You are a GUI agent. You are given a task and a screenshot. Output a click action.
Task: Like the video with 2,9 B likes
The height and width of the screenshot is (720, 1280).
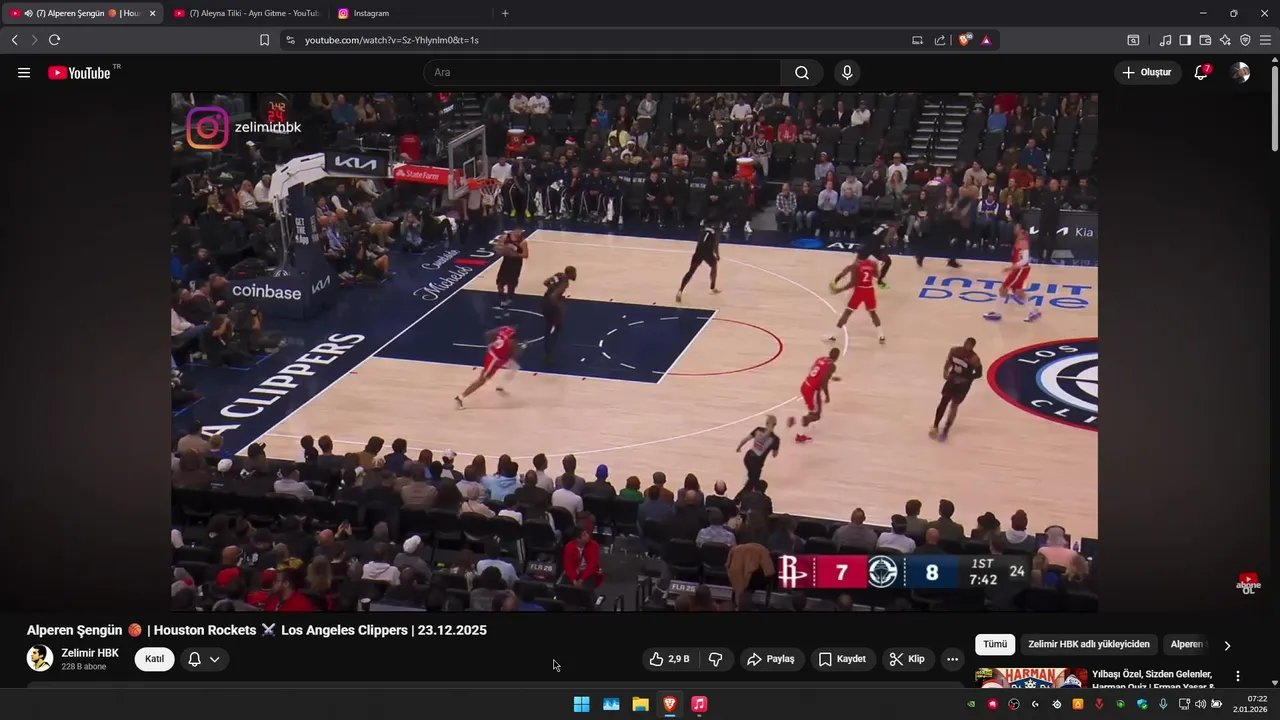tap(669, 659)
